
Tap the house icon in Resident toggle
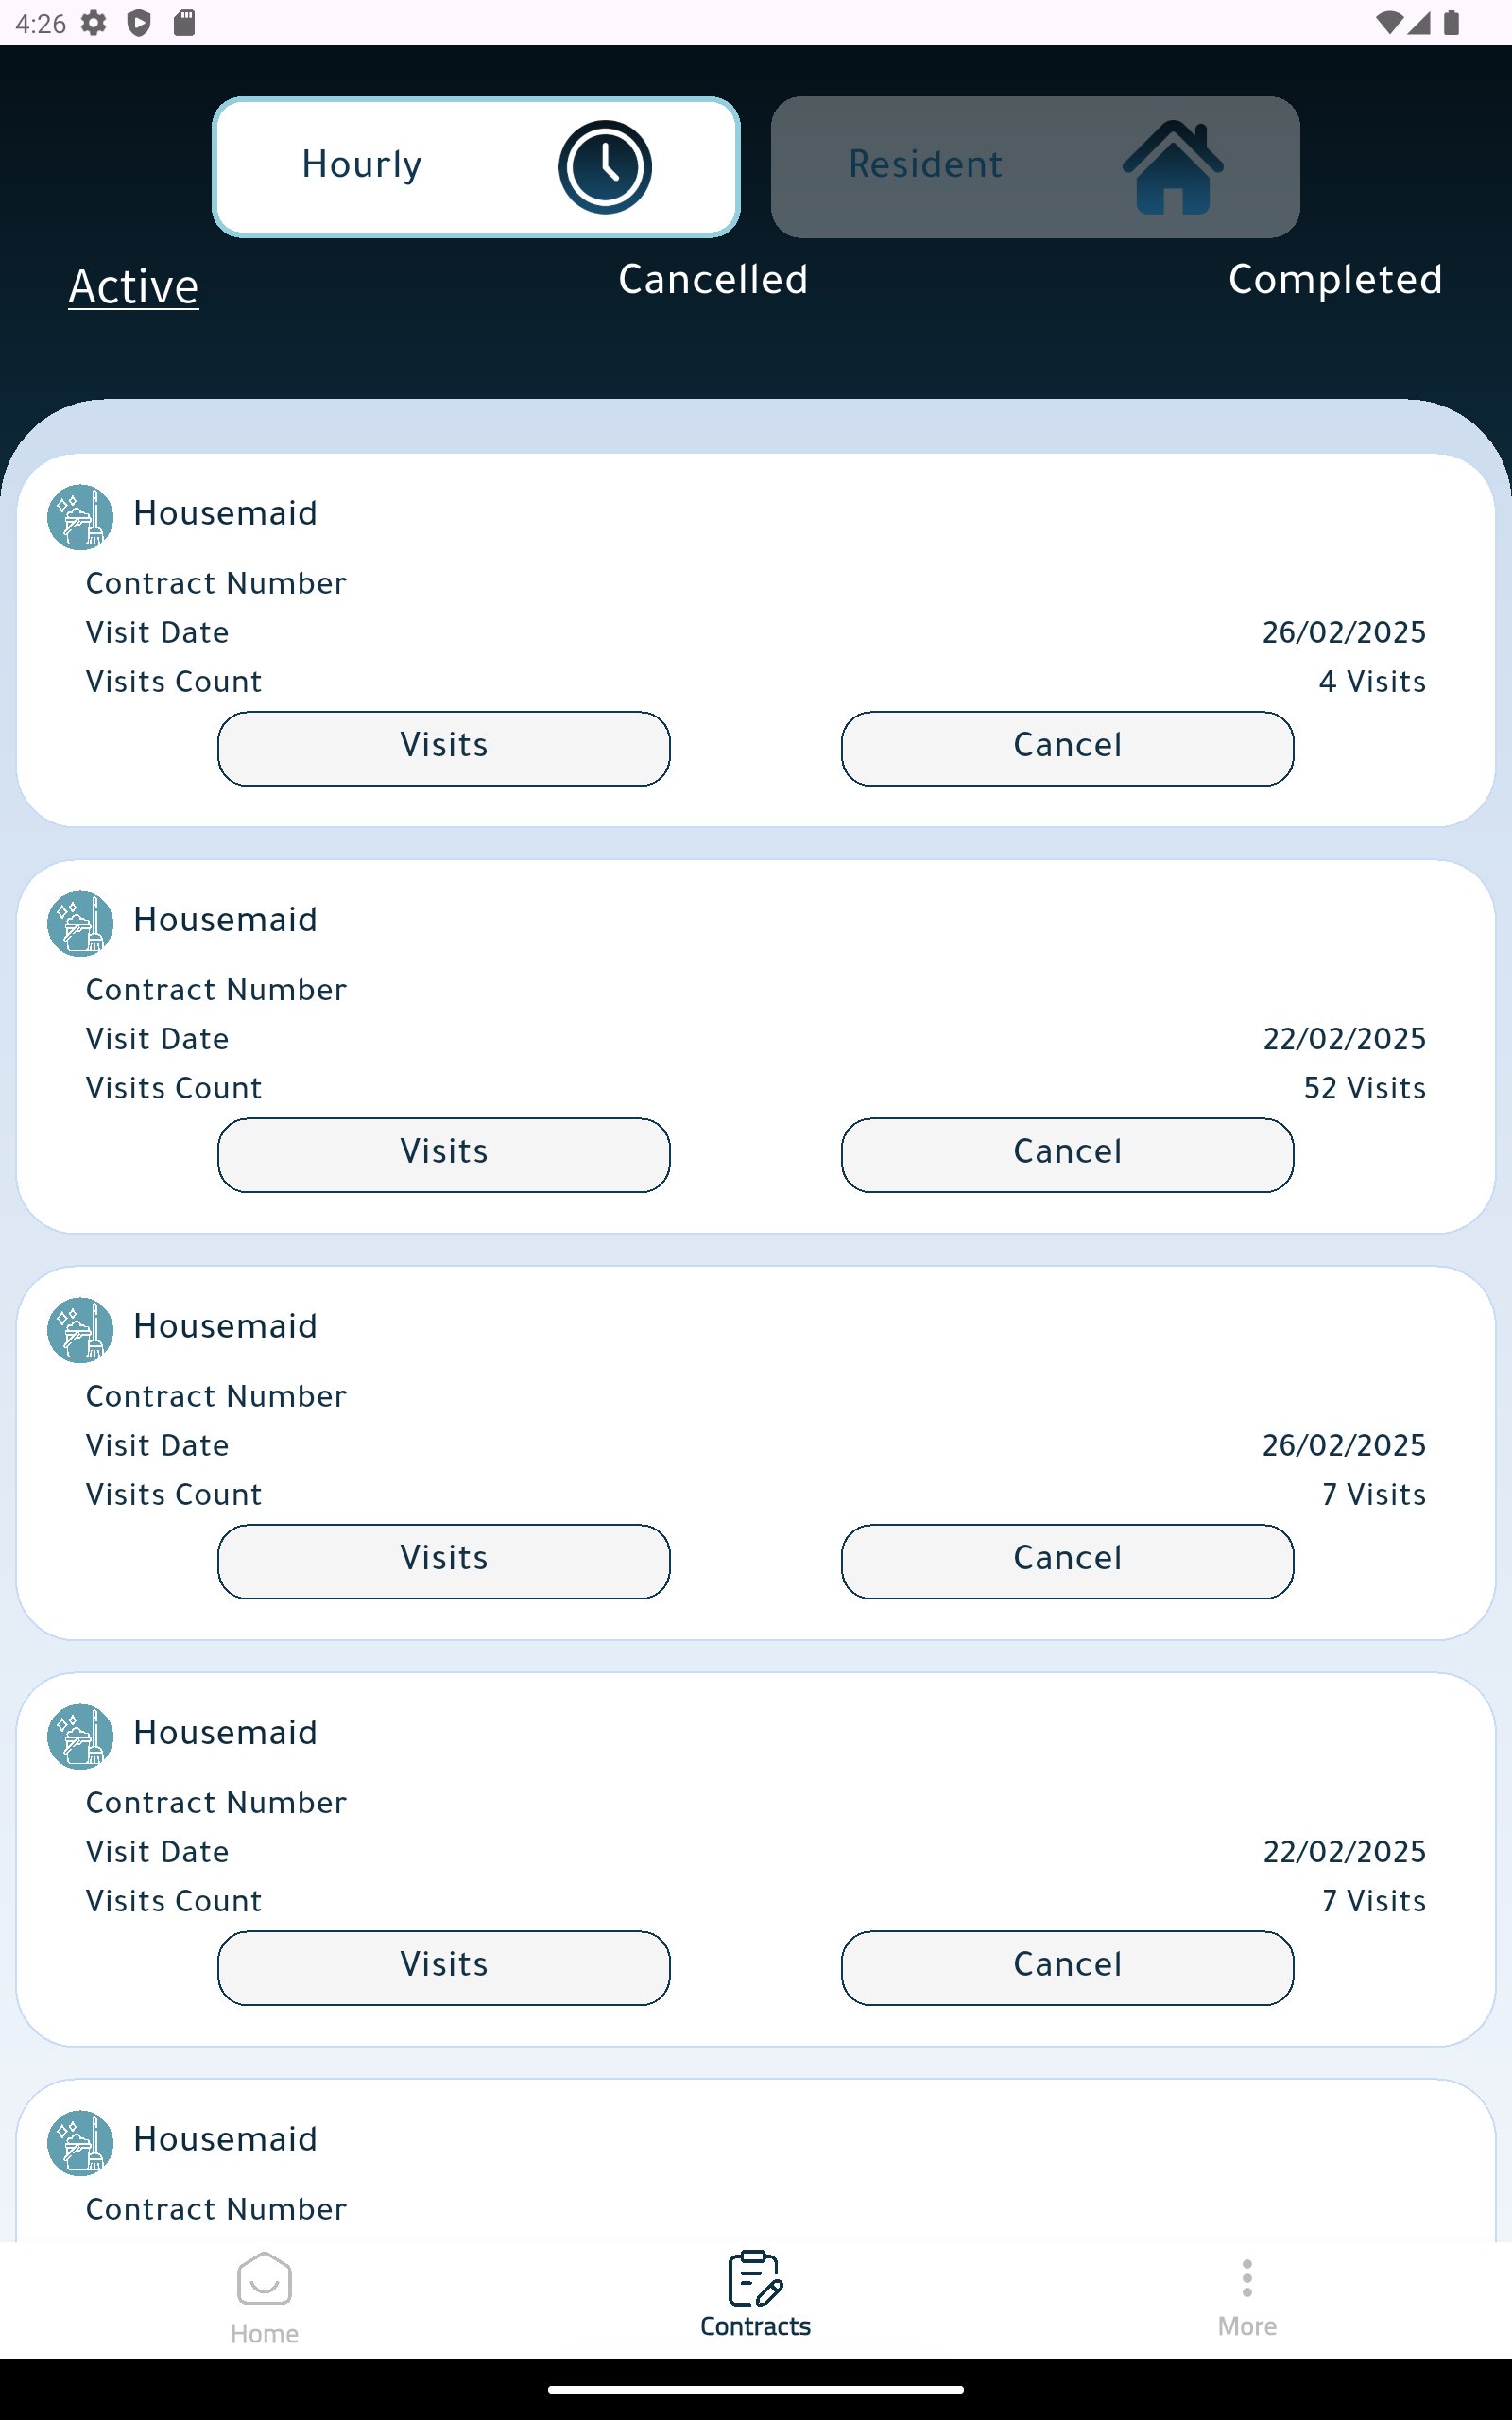point(1172,167)
